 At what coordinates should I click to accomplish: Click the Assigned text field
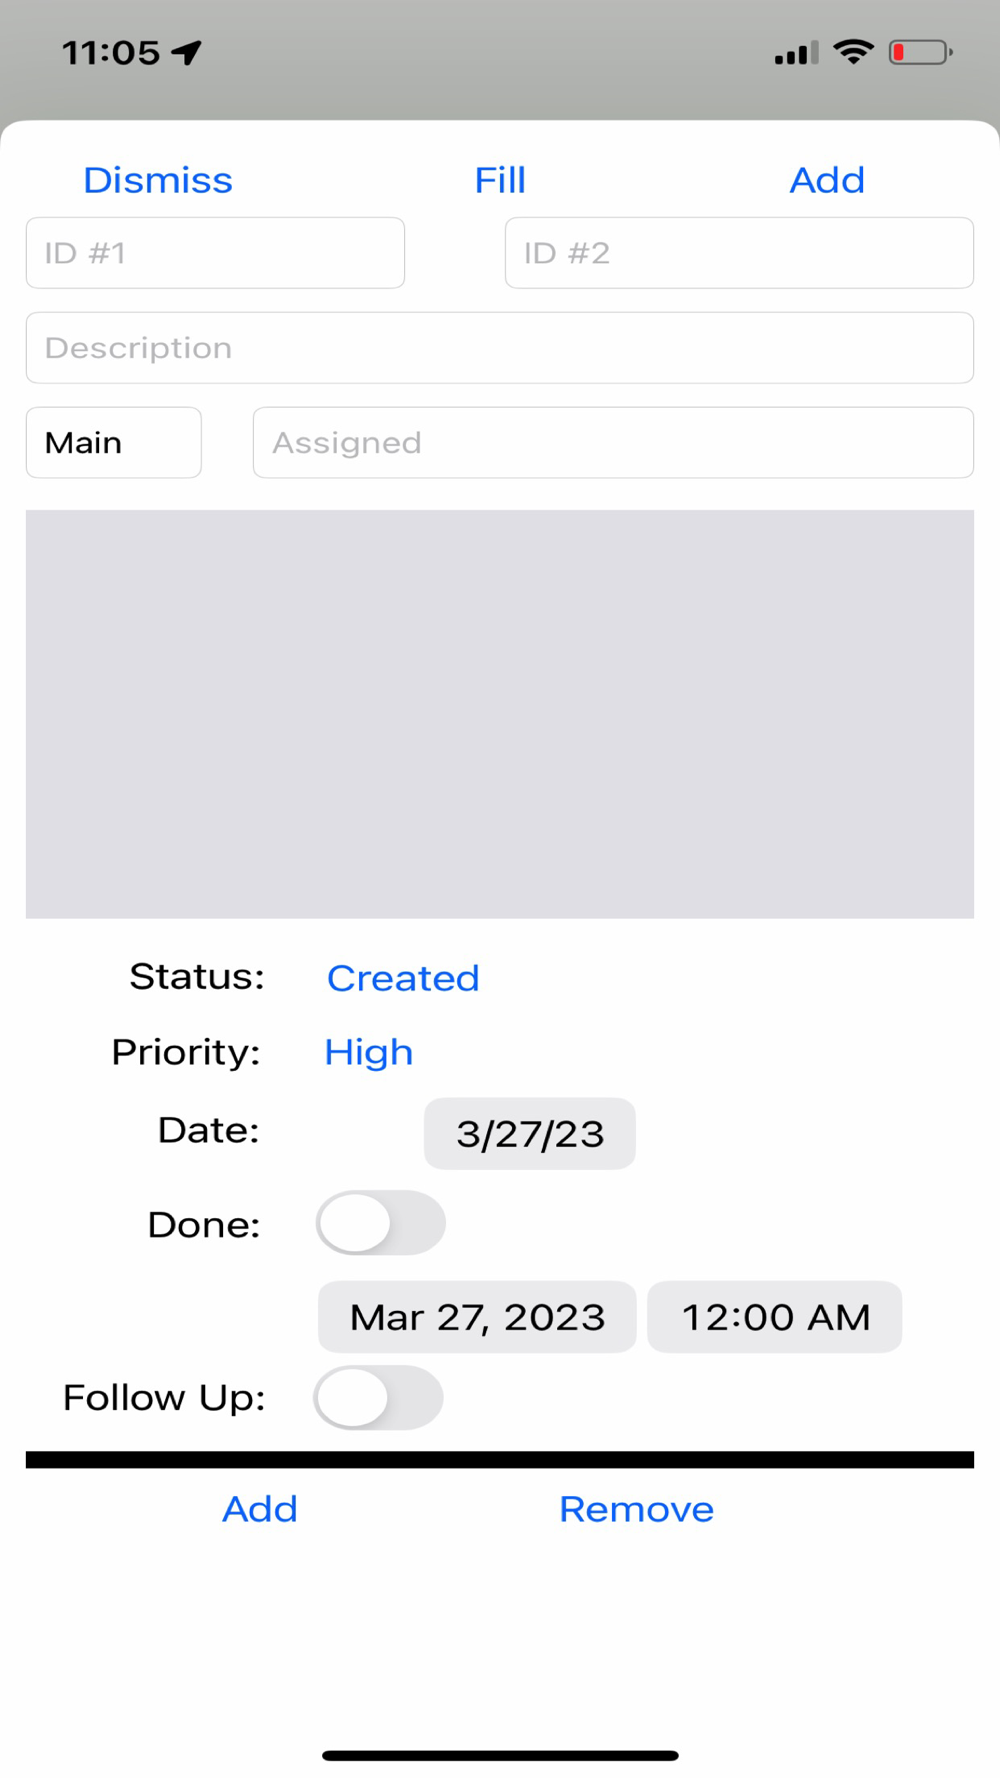613,442
